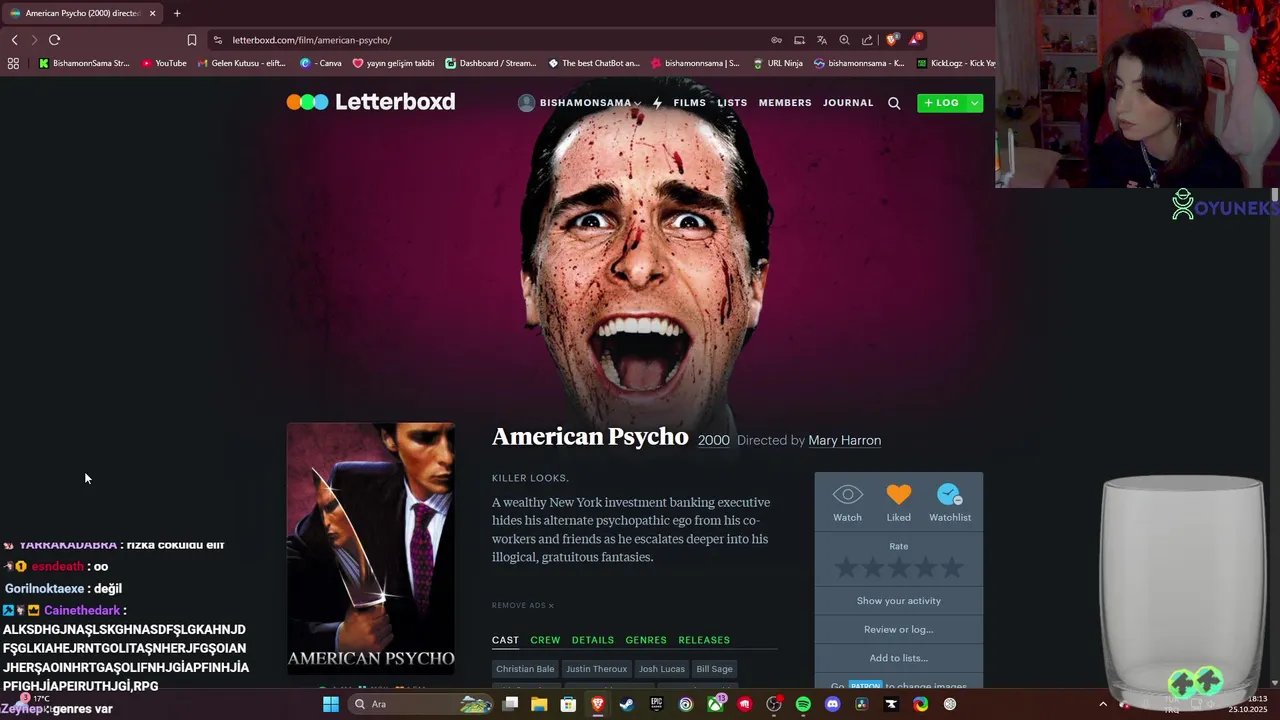Screen dimensions: 1280x720
Task: Open Josh Lucas cast link
Action: coord(662,669)
